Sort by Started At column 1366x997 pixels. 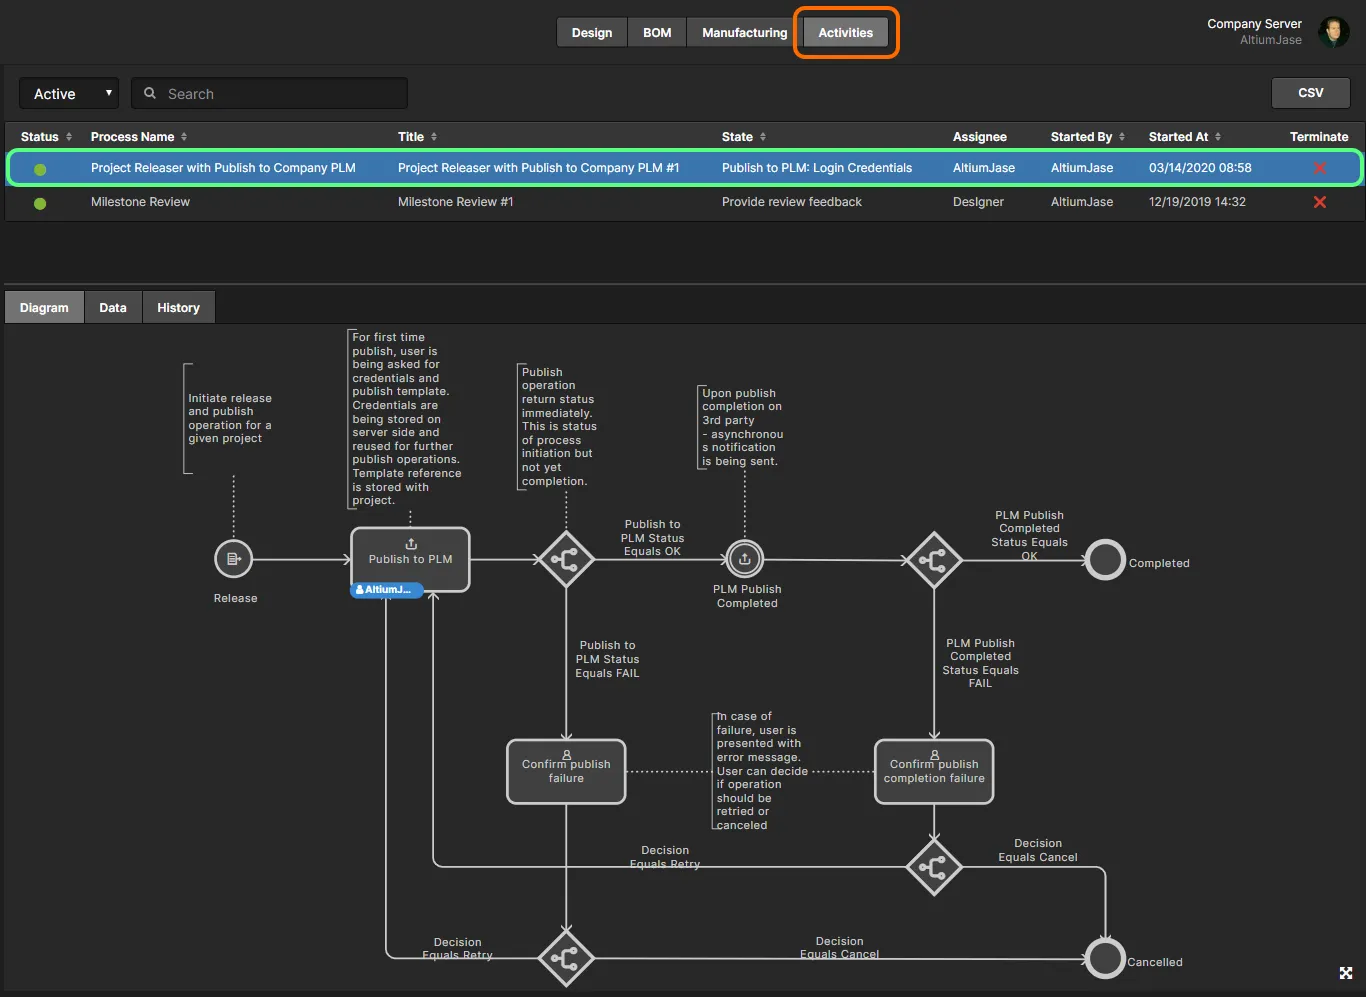[1184, 137]
